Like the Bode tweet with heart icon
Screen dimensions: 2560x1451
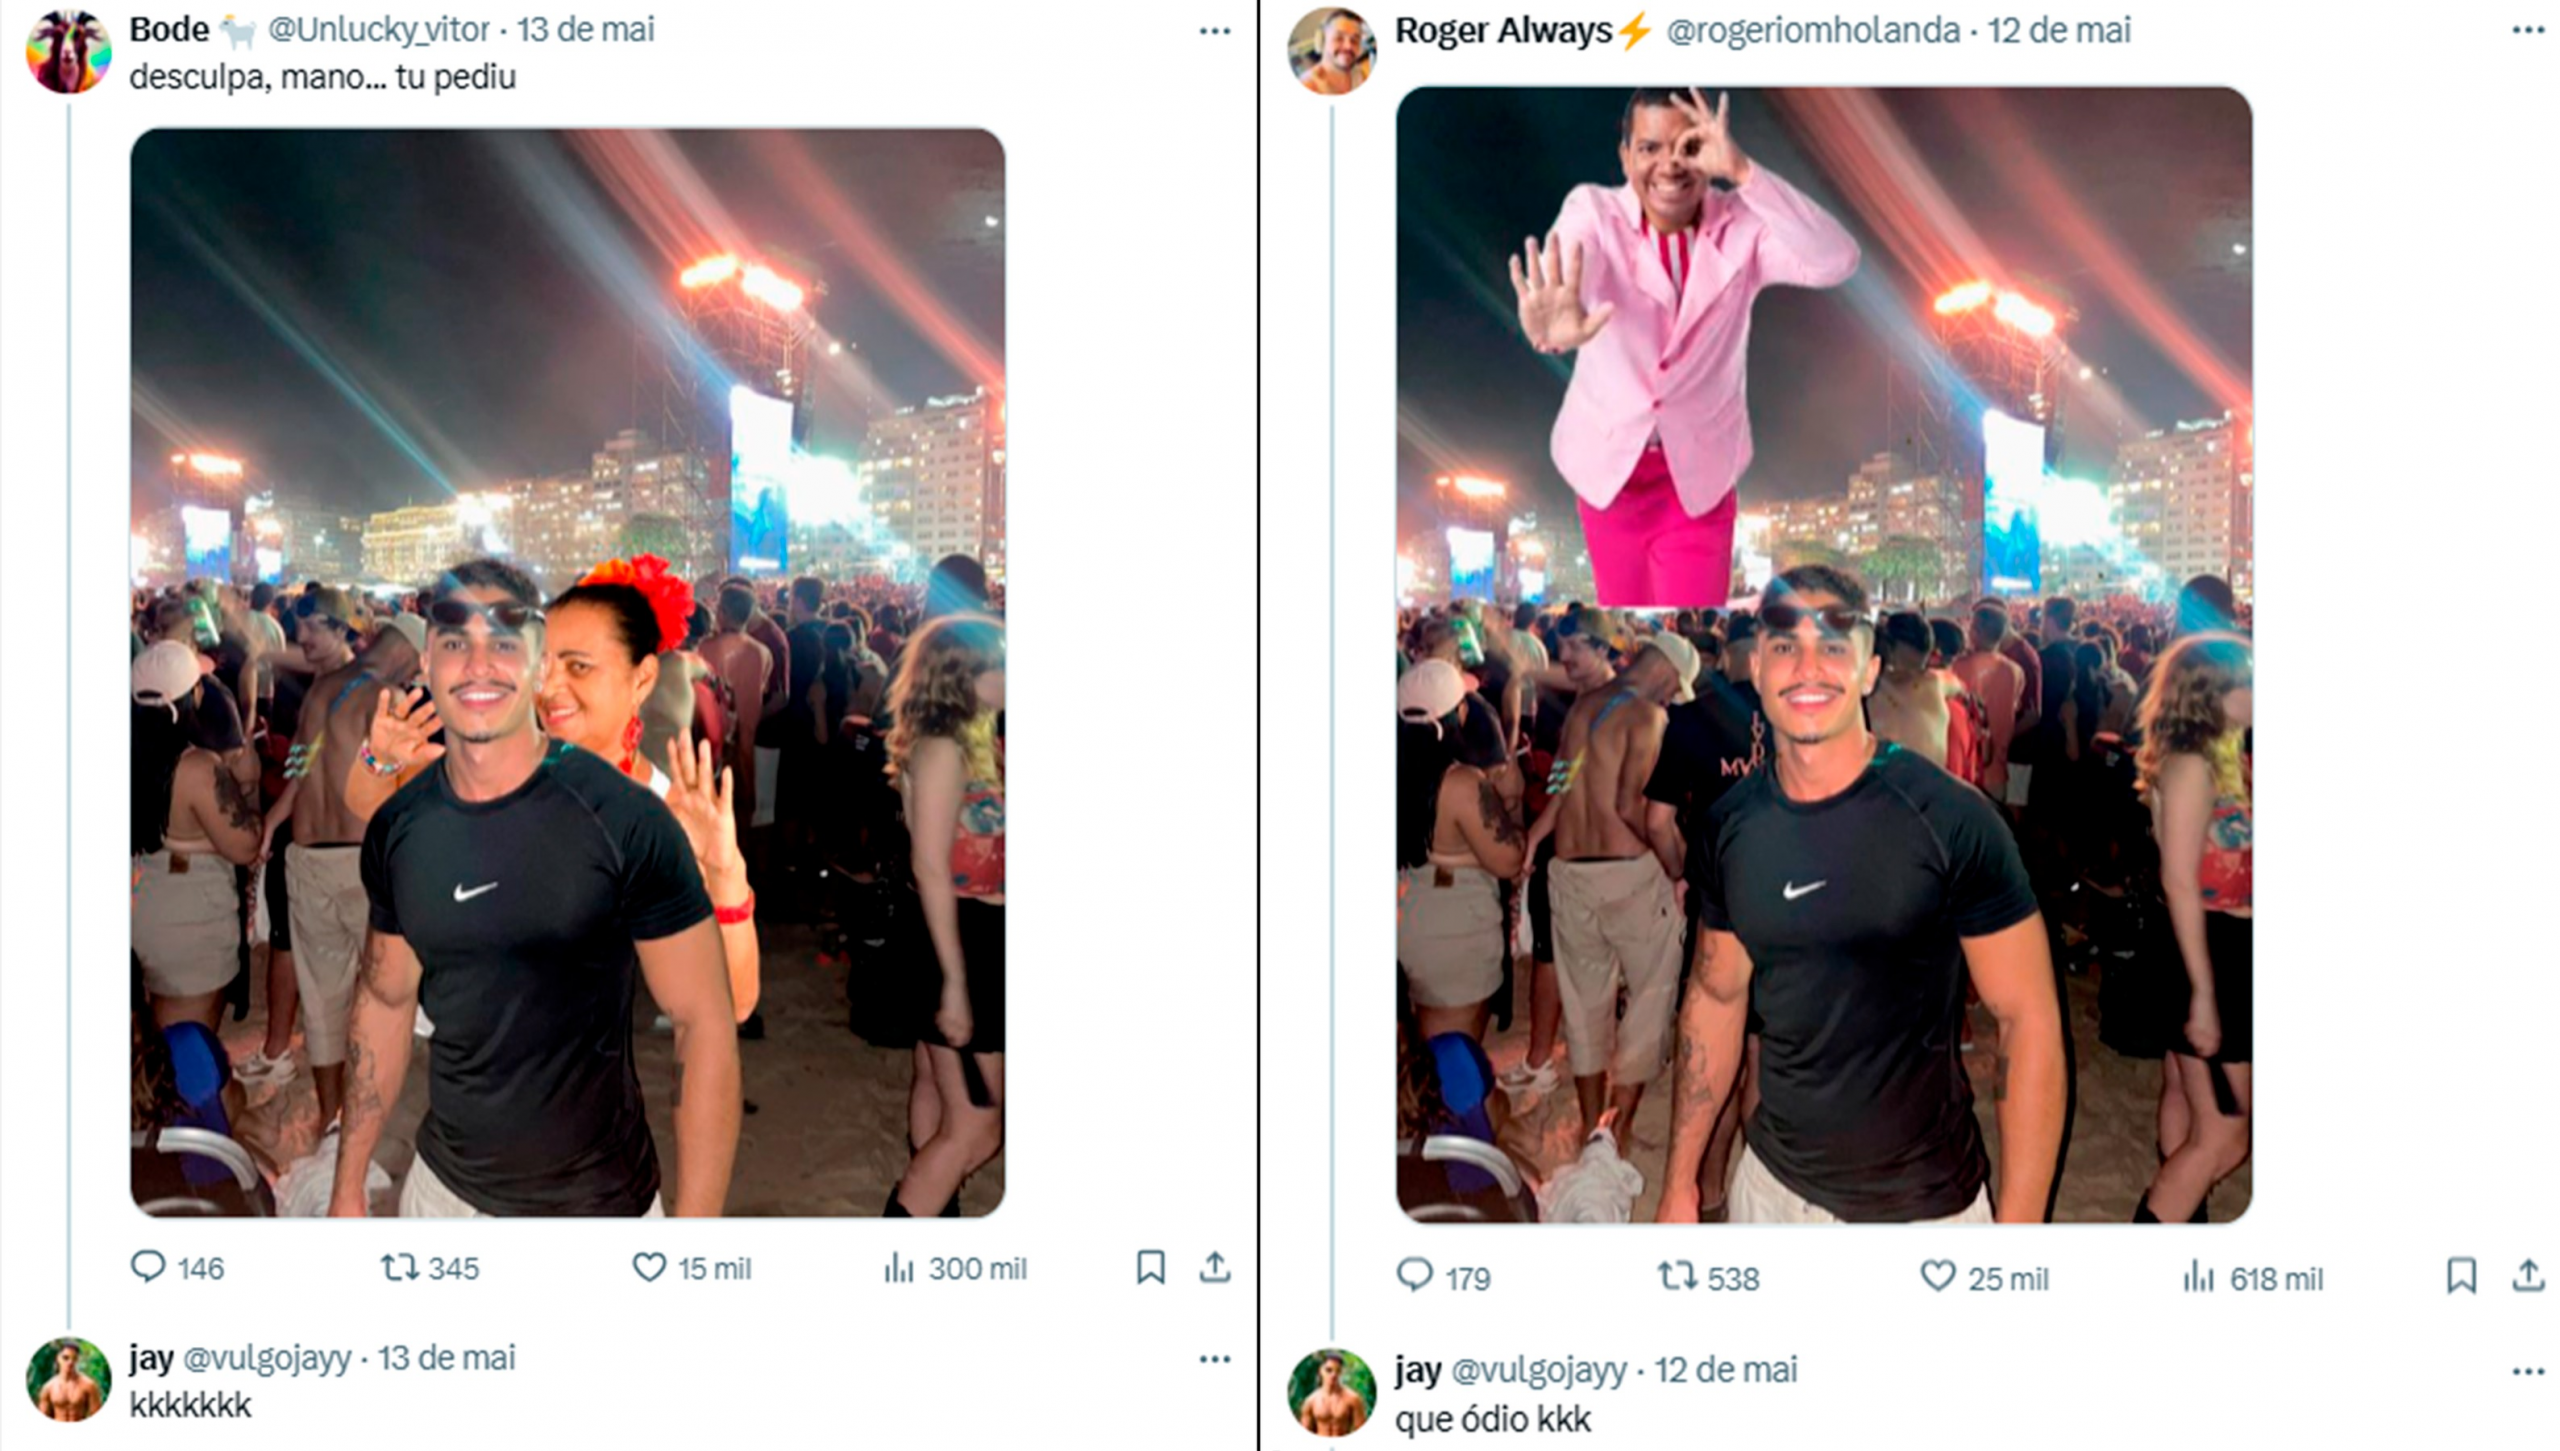[649, 1268]
